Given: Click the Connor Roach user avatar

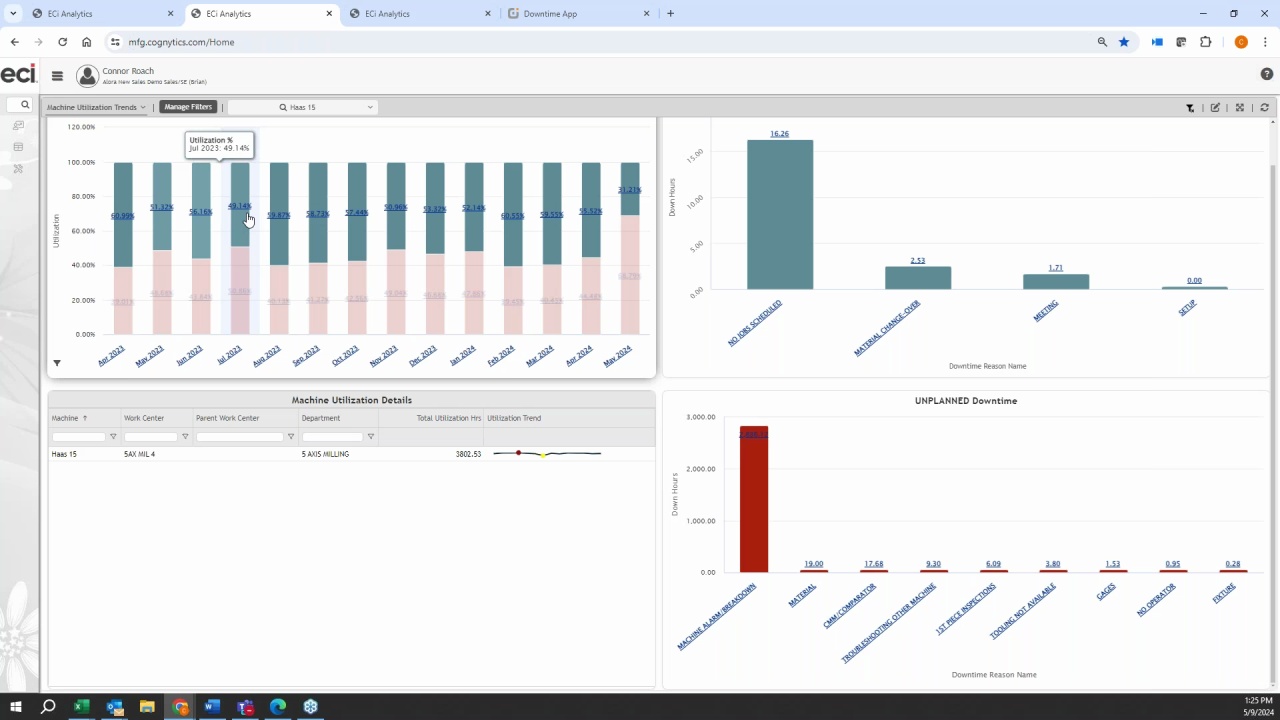Looking at the screenshot, I should point(87,76).
